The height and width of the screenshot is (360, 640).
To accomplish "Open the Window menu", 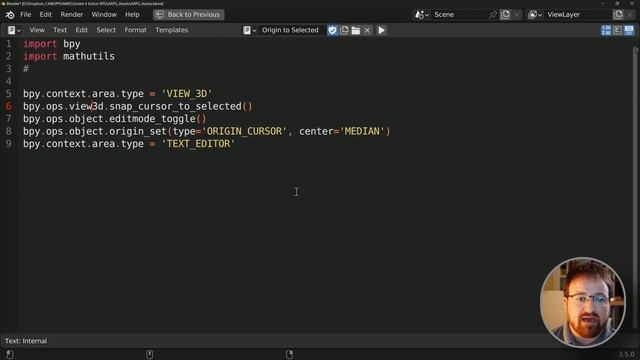I will click(104, 15).
